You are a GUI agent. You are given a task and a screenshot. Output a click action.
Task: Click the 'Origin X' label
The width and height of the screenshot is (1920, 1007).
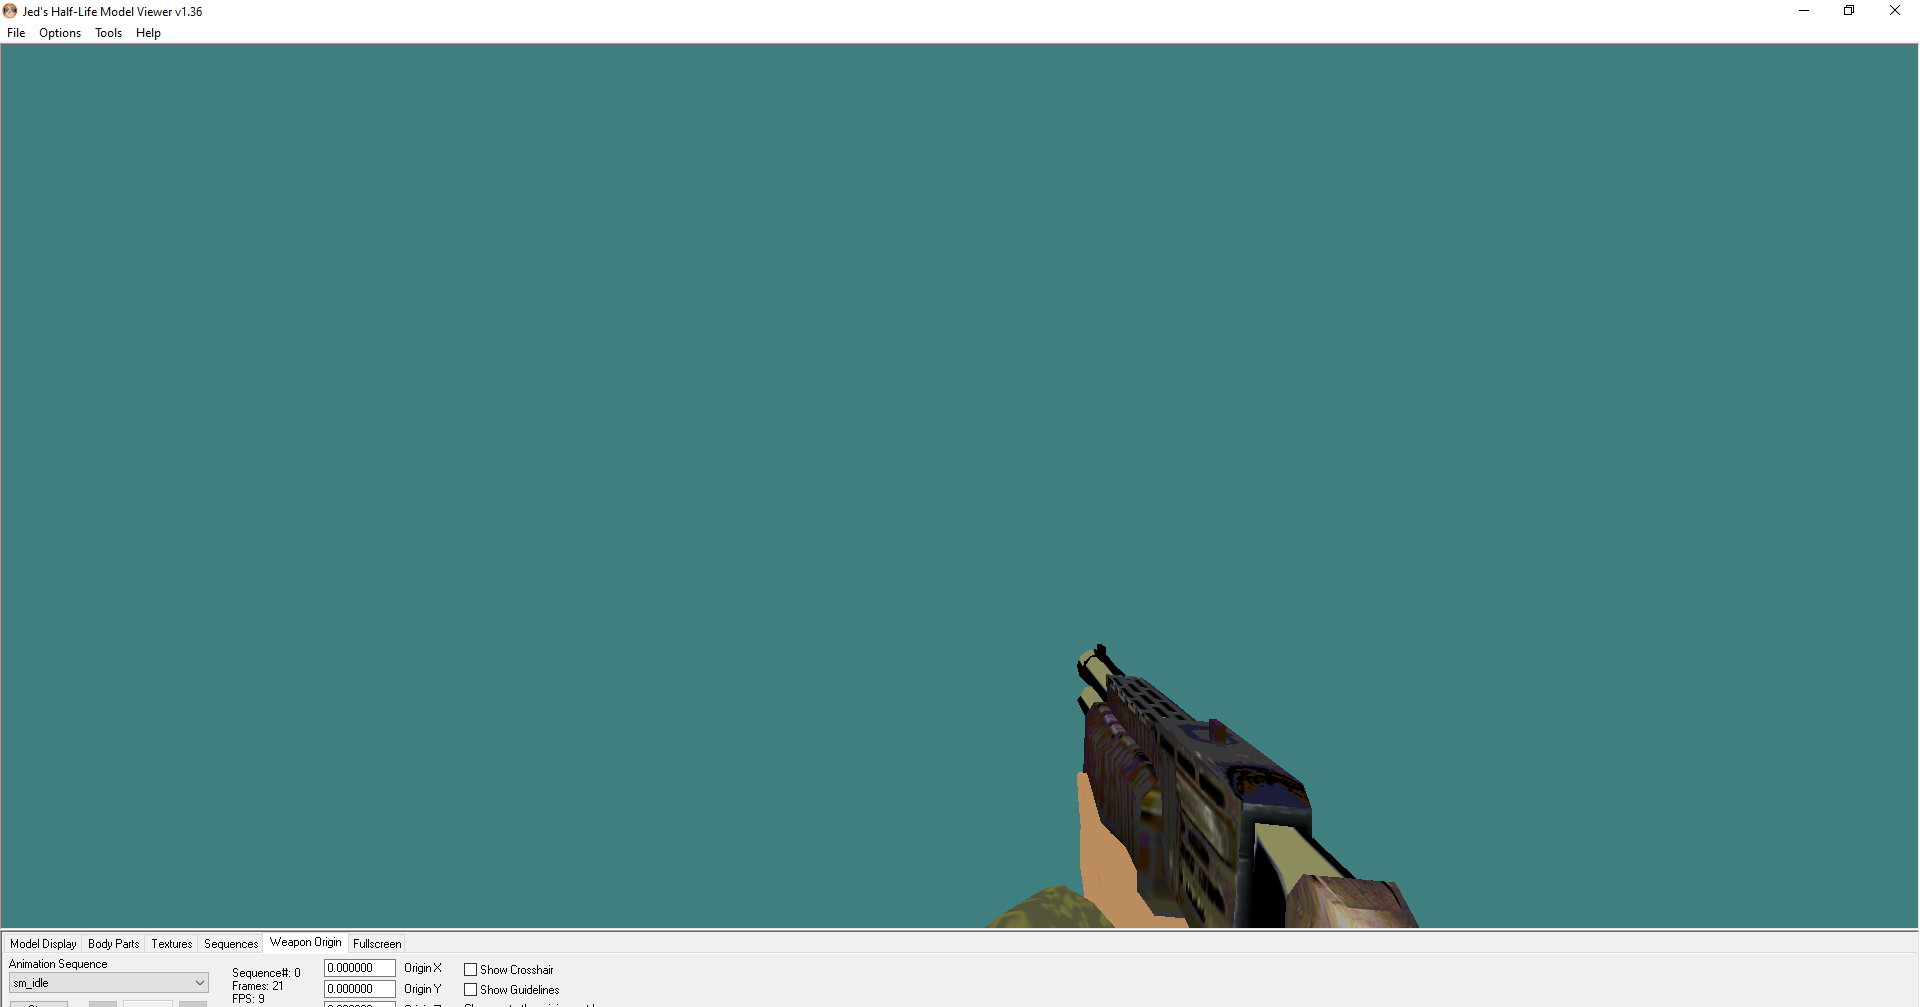tap(423, 968)
